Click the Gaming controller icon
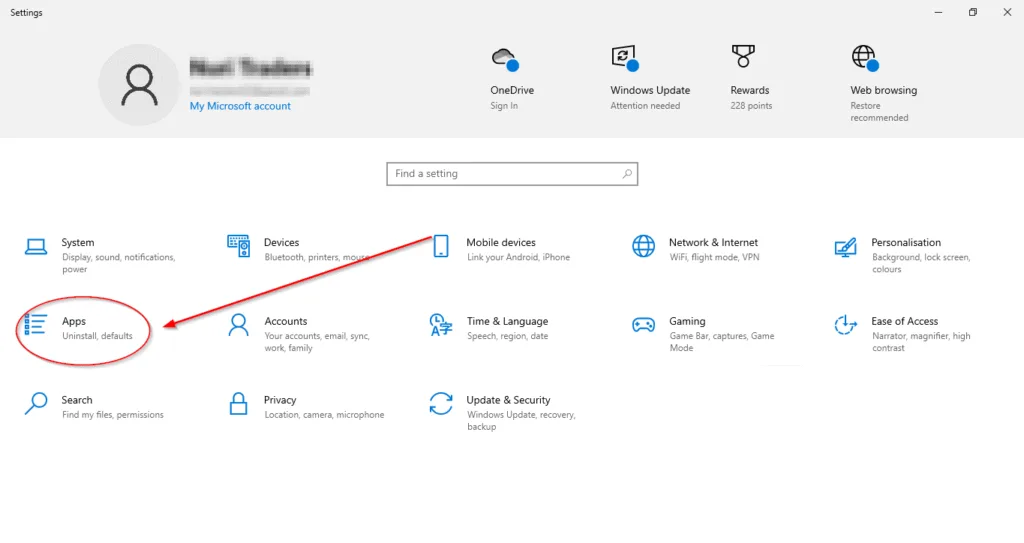 coord(643,325)
